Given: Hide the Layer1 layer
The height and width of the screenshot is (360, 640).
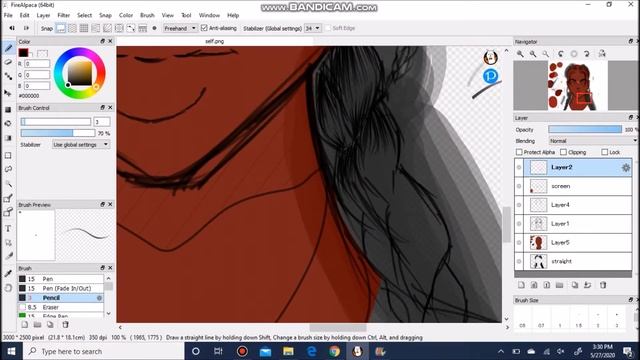Looking at the screenshot, I should pos(519,224).
